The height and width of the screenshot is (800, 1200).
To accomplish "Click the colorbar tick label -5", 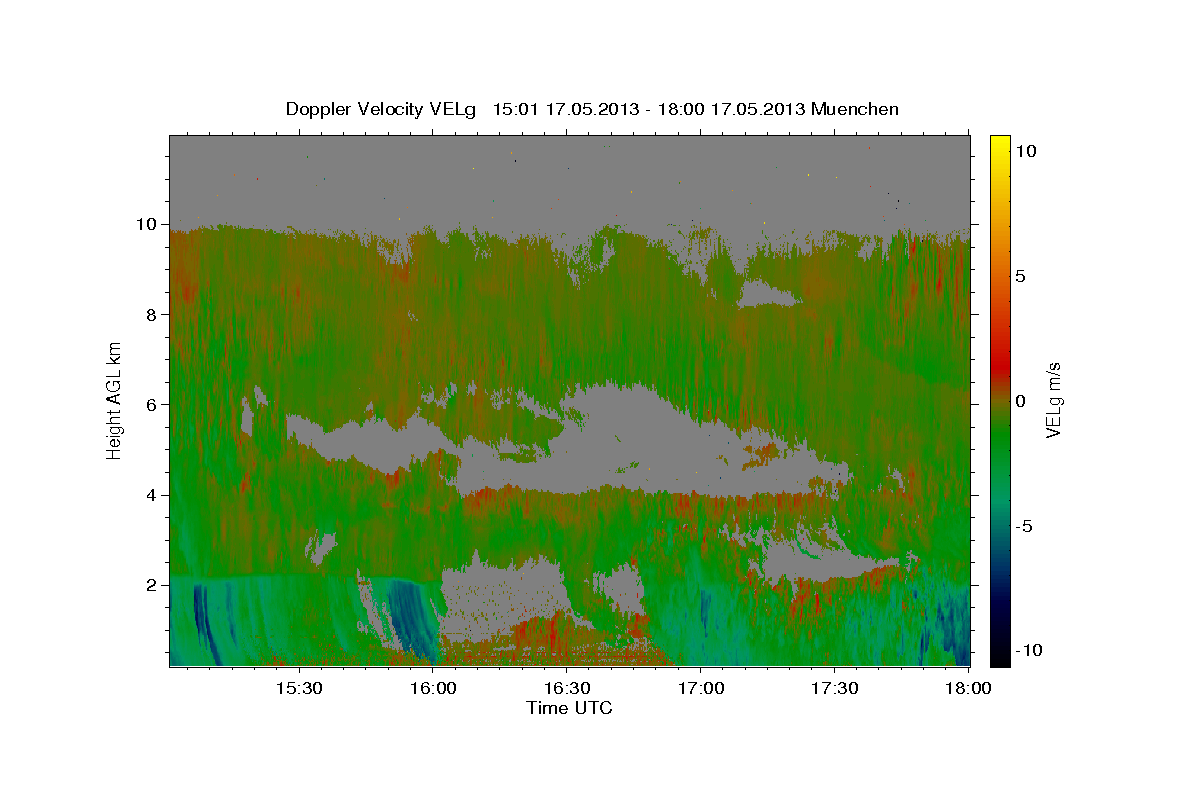I will (1024, 526).
